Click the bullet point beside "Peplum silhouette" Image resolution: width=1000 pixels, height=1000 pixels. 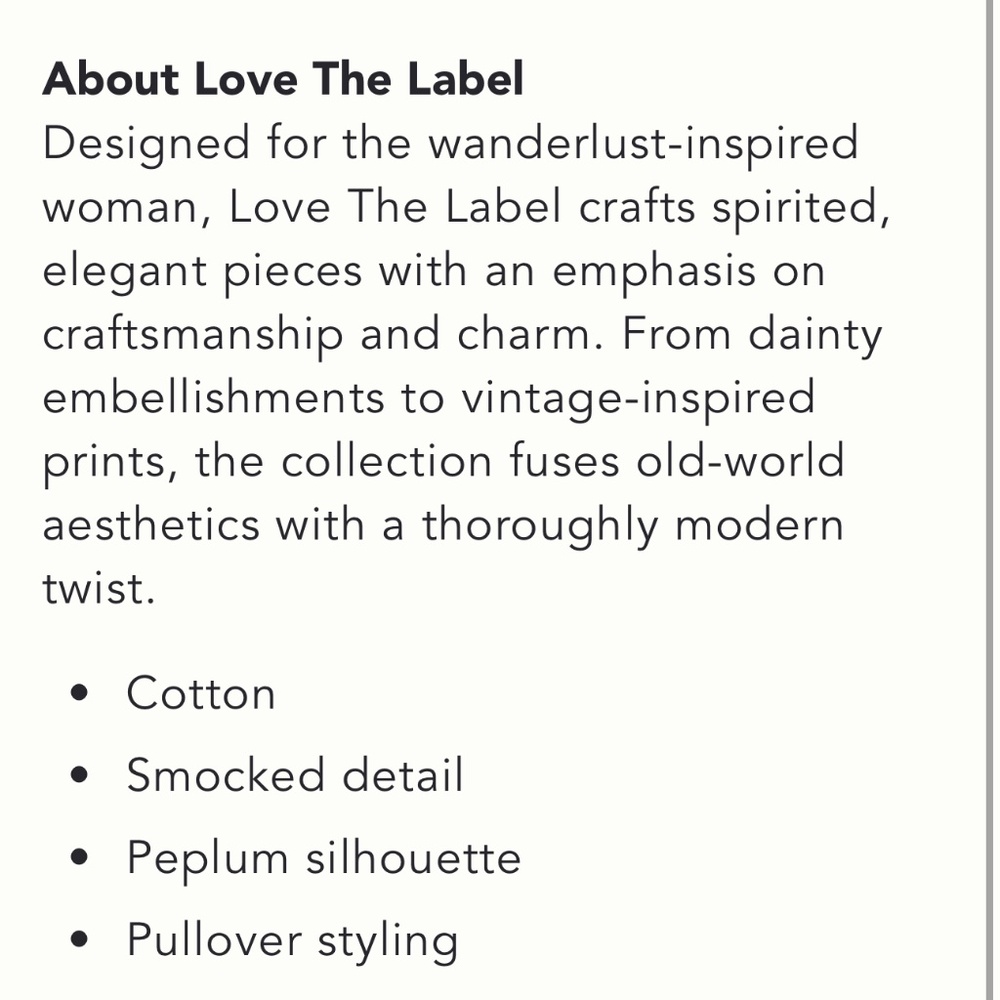click(x=82, y=859)
